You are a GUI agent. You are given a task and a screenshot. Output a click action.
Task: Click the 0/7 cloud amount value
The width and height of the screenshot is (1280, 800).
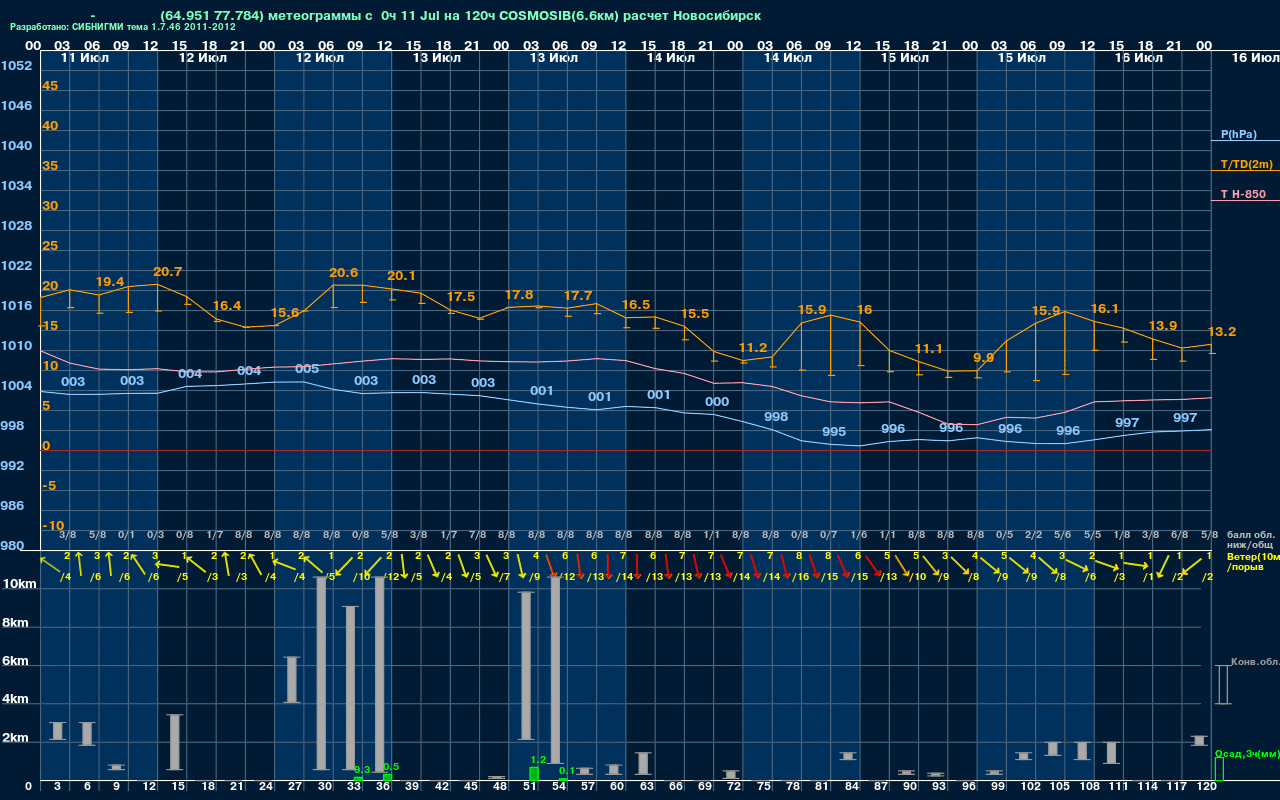(829, 535)
